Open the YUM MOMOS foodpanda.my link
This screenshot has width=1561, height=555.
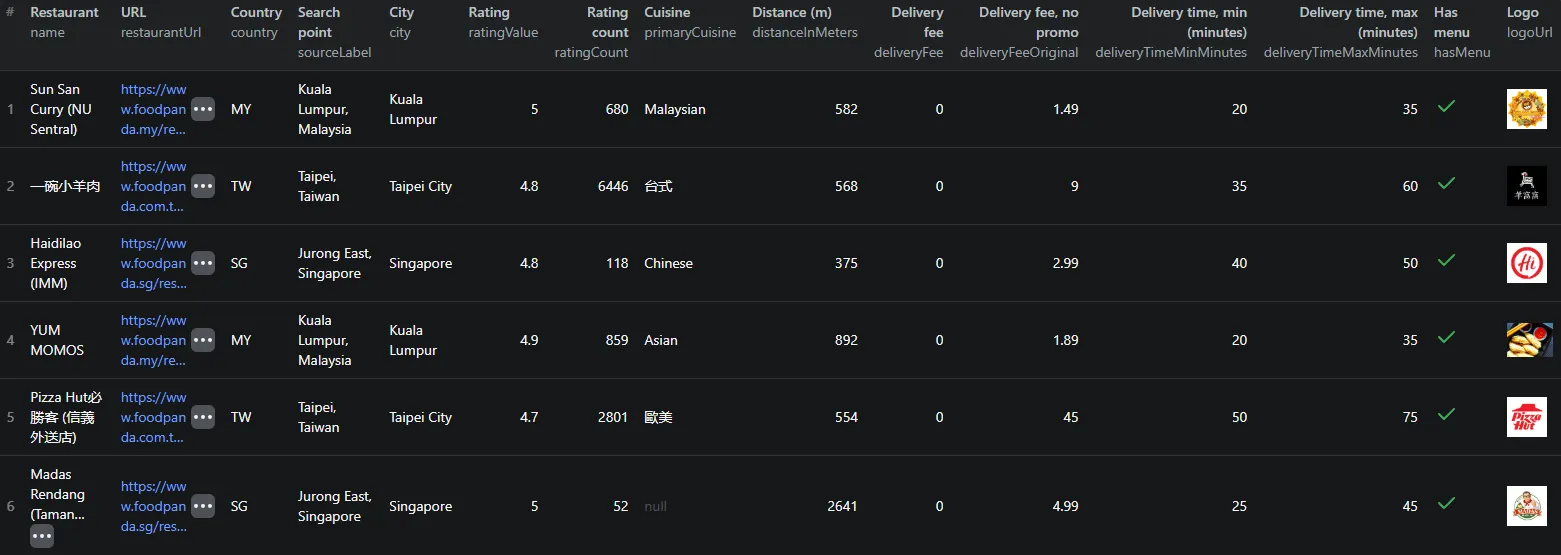[154, 340]
